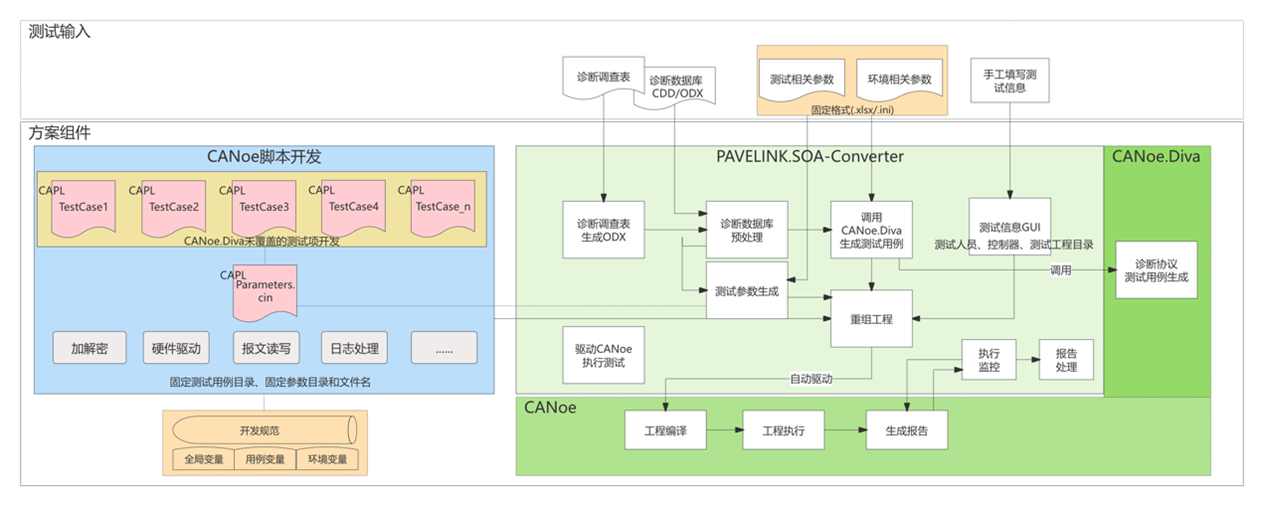Viewport: 1264px width, 506px height.
Task: Click the 自动驱动 connector label
Action: [x=811, y=379]
